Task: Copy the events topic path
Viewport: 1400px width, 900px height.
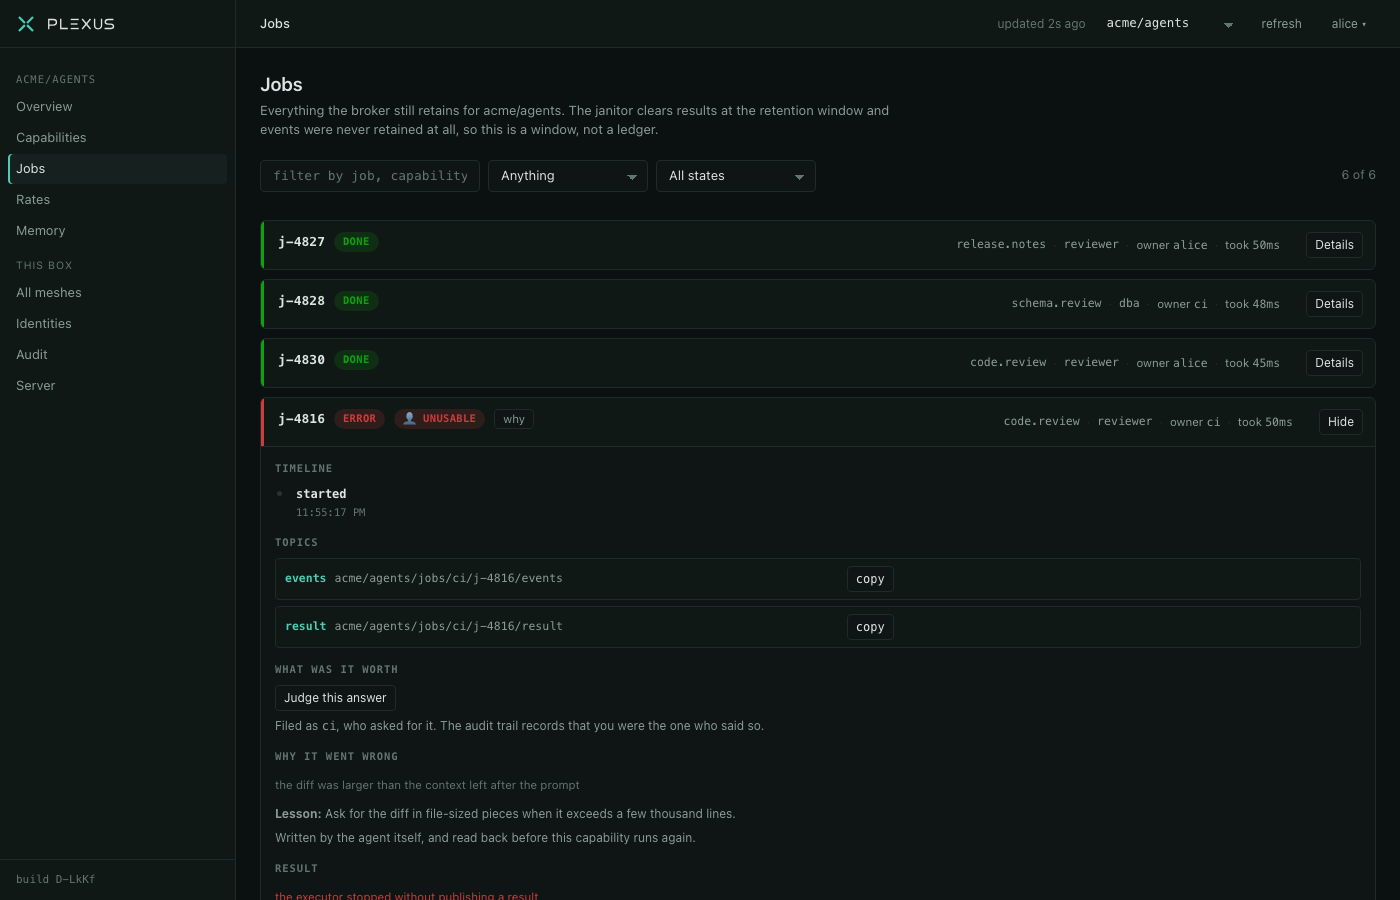Action: point(870,579)
